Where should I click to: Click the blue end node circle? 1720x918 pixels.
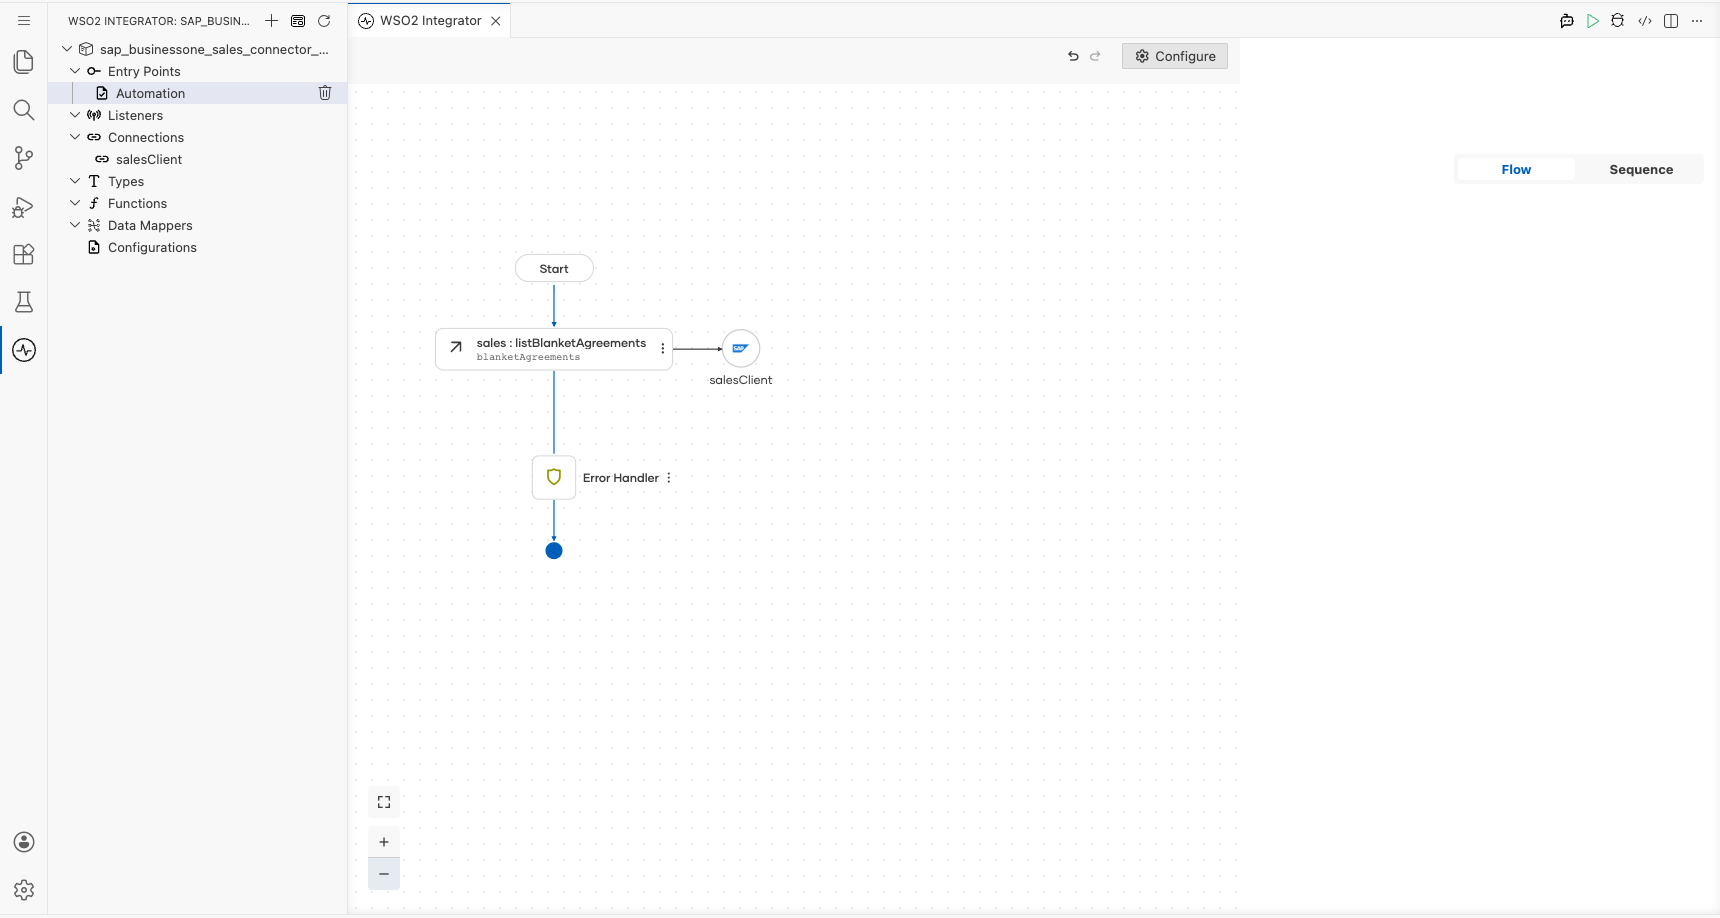[x=554, y=551]
